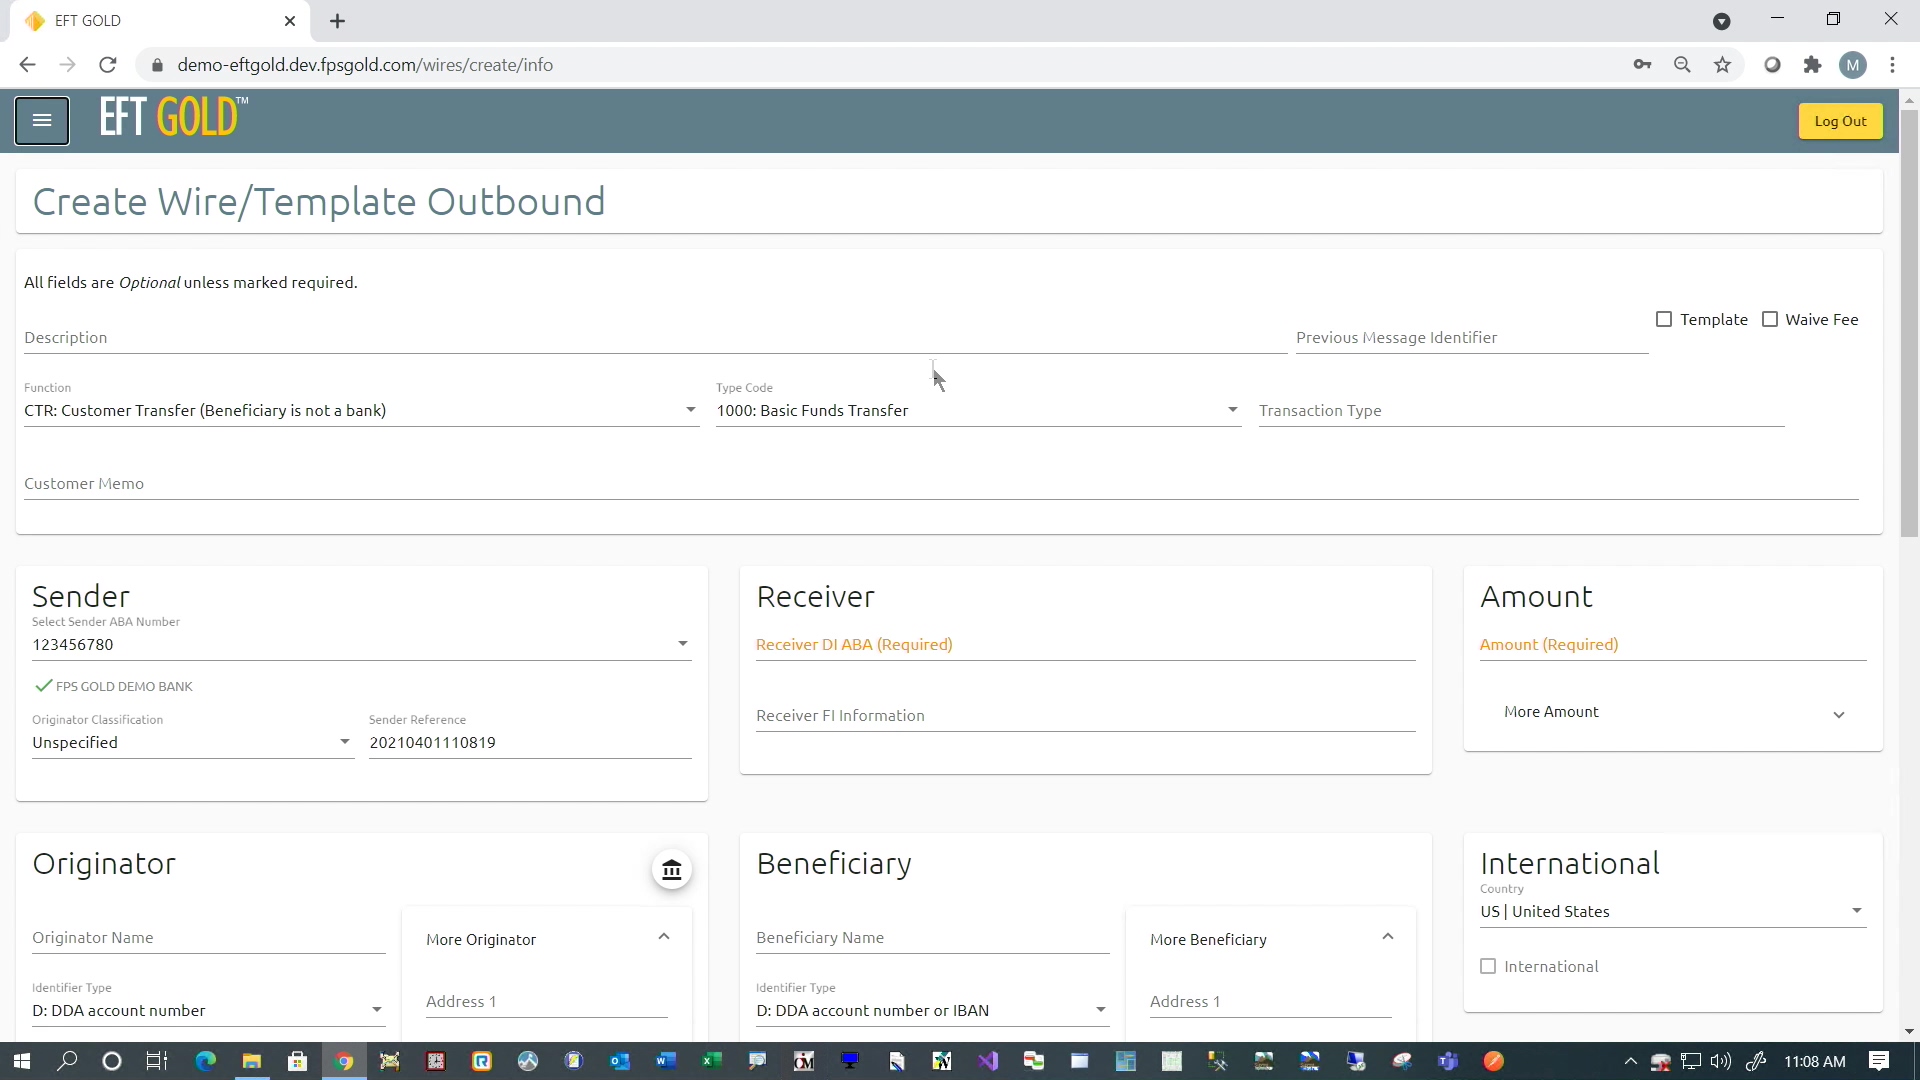This screenshot has height=1080, width=1920.
Task: Open a new browser tab
Action: [x=338, y=21]
